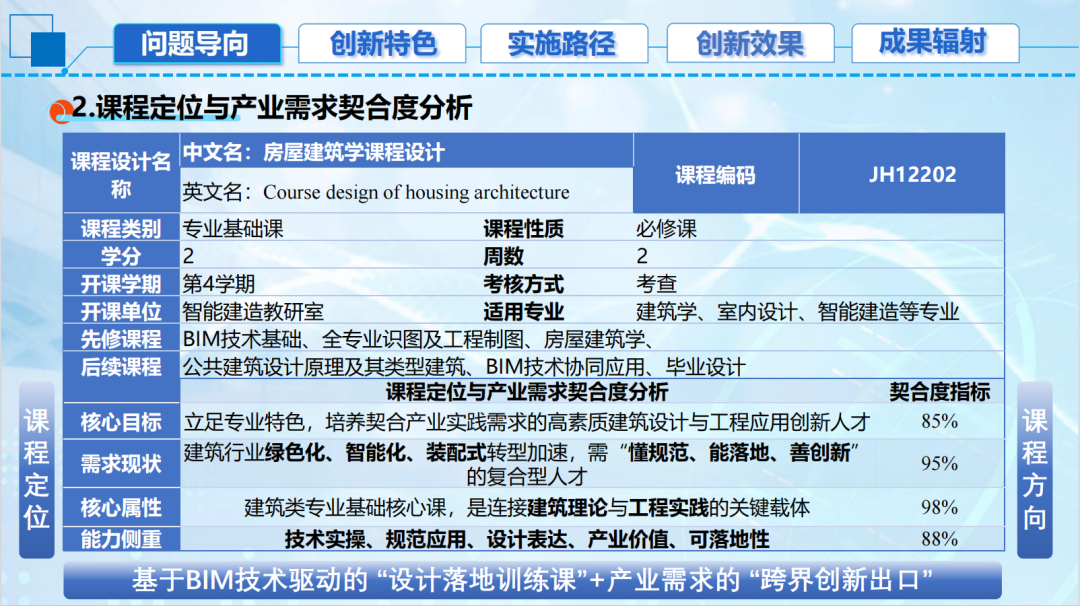Select the 技术实操、规范应用 abilities text
The height and width of the screenshot is (606, 1080).
coord(527,539)
